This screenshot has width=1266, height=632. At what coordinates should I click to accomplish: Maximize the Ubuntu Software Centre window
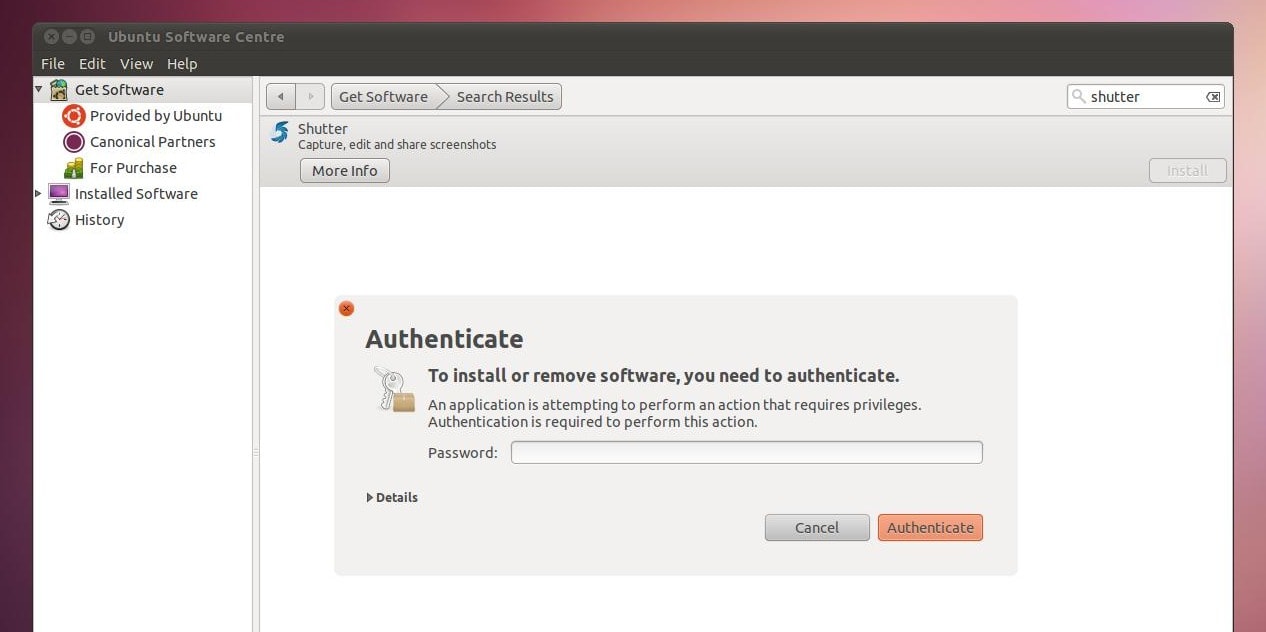tap(87, 37)
